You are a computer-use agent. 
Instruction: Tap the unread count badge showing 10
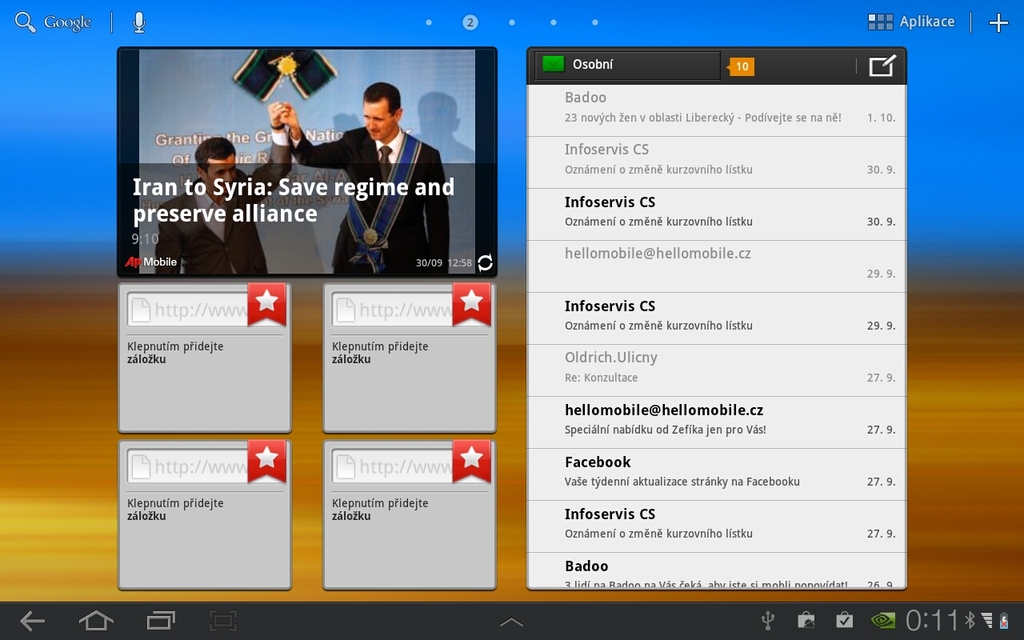click(740, 65)
